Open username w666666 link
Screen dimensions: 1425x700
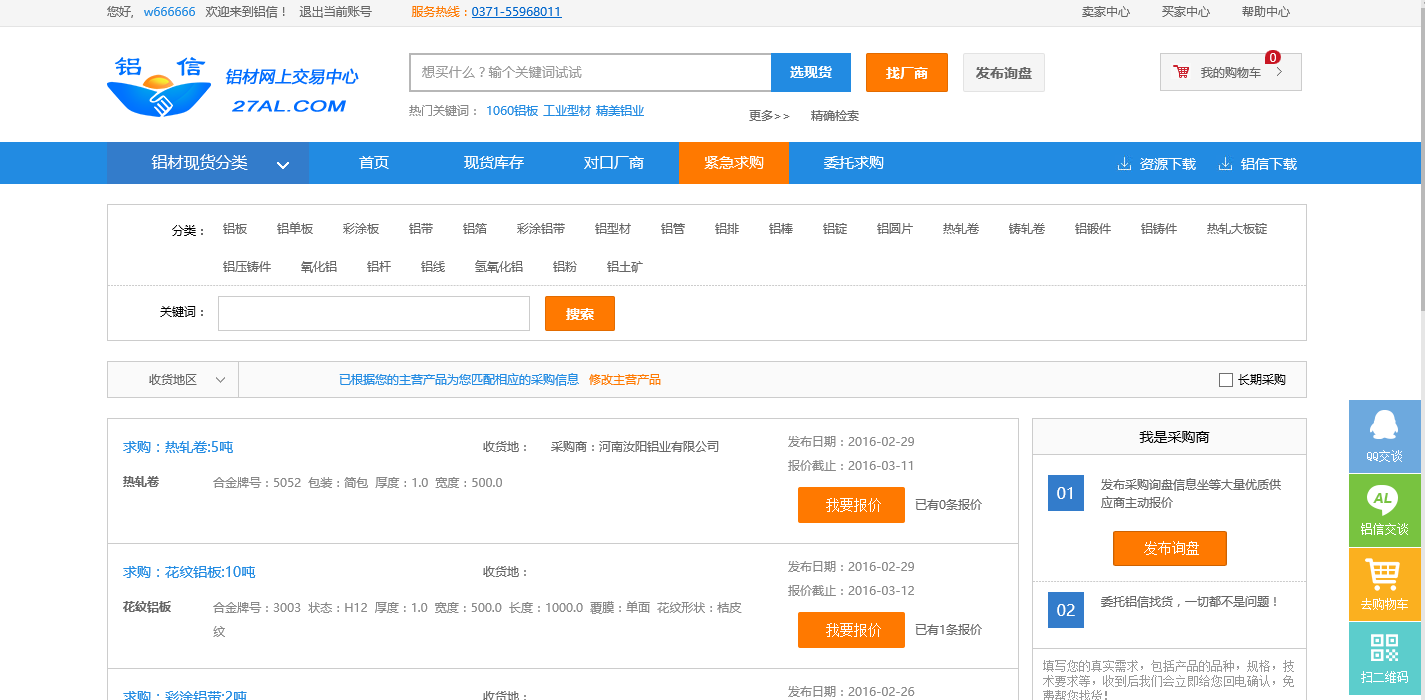(x=170, y=12)
